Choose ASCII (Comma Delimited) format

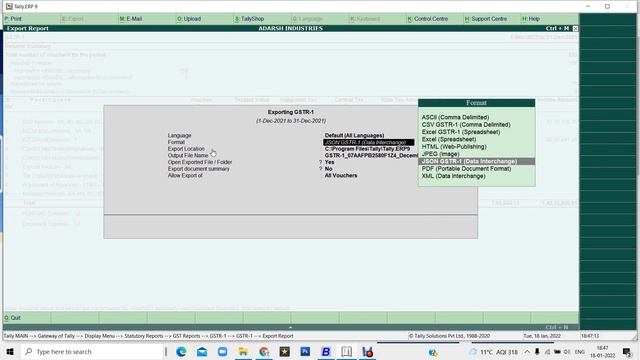tap(455, 118)
